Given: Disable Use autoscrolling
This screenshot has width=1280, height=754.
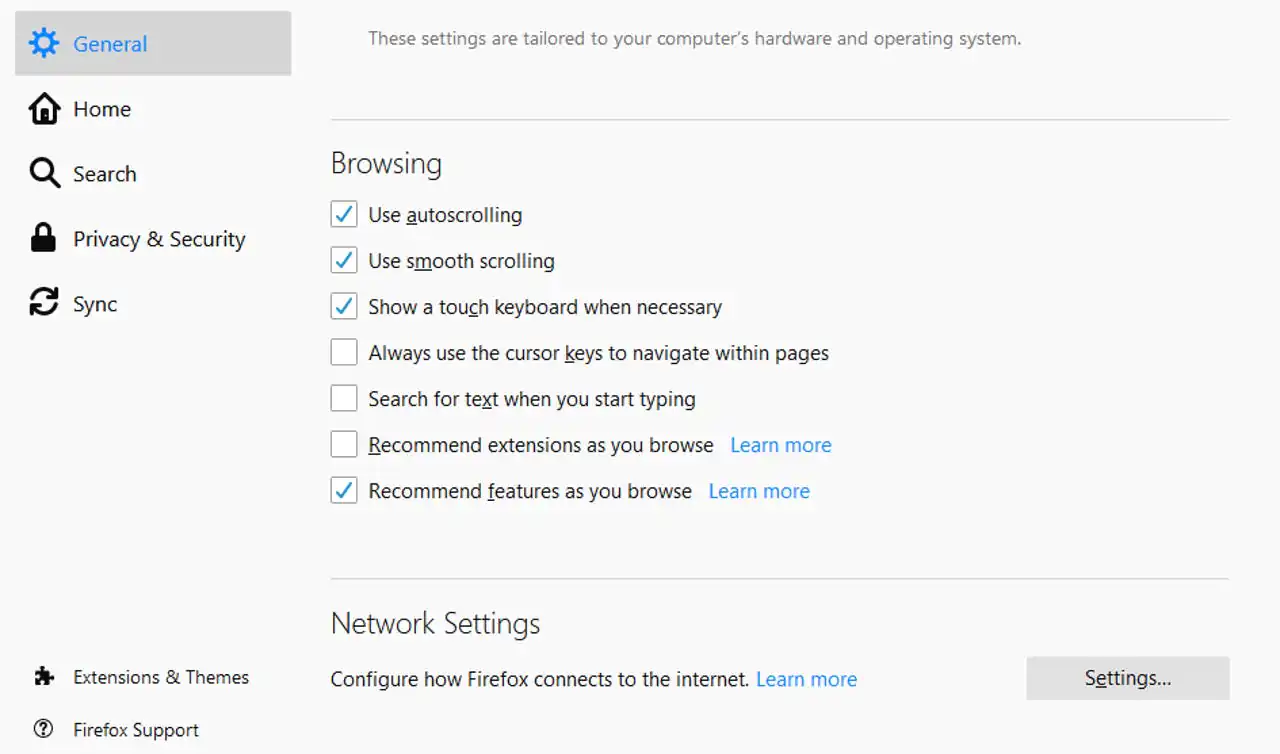Looking at the screenshot, I should coord(343,214).
